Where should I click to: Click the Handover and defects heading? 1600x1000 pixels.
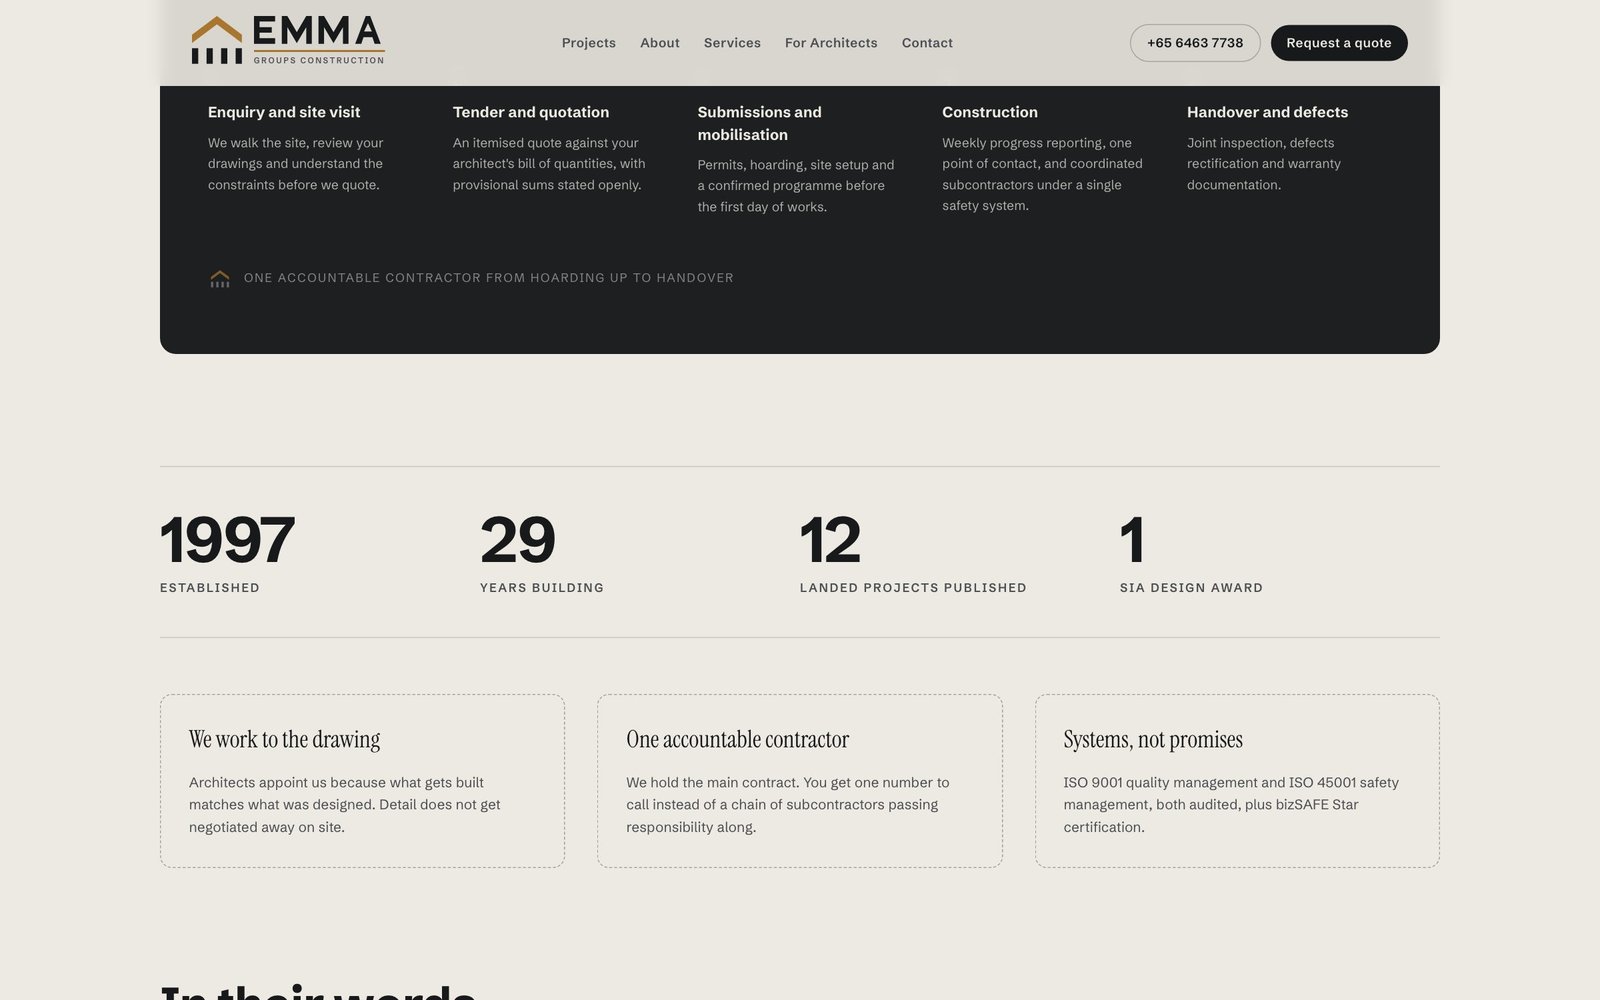click(1267, 112)
